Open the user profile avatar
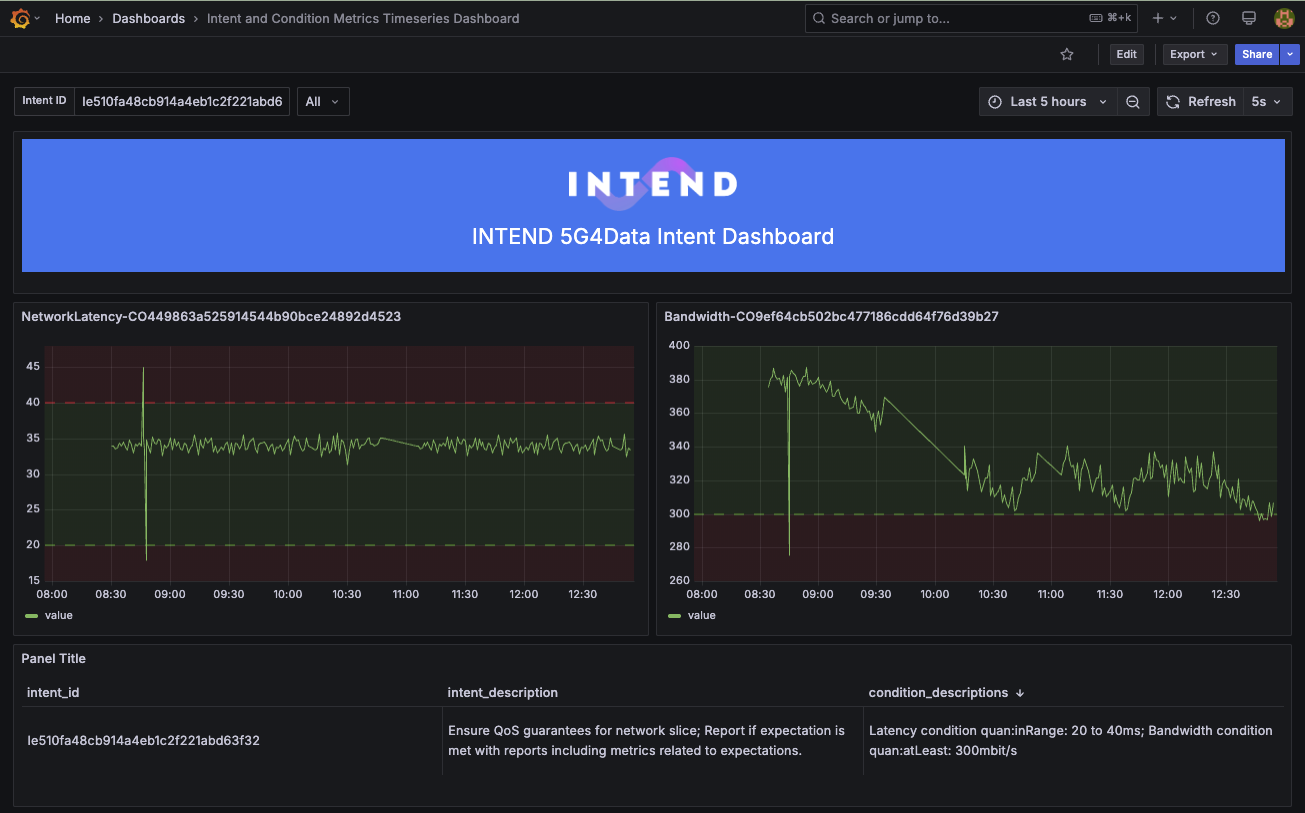The width and height of the screenshot is (1305, 813). click(1284, 18)
